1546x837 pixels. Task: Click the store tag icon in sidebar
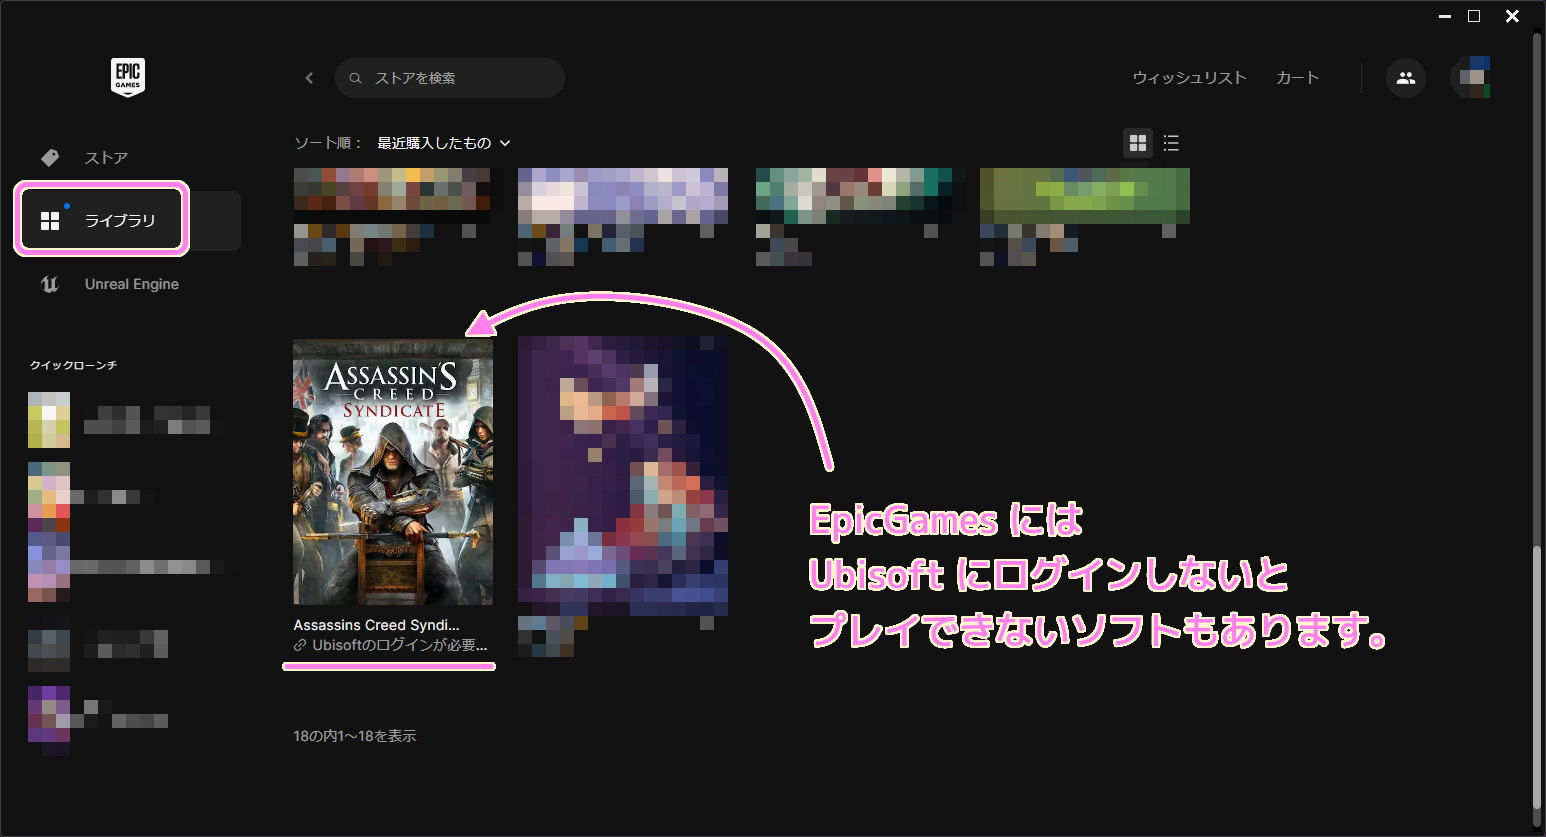[x=49, y=157]
